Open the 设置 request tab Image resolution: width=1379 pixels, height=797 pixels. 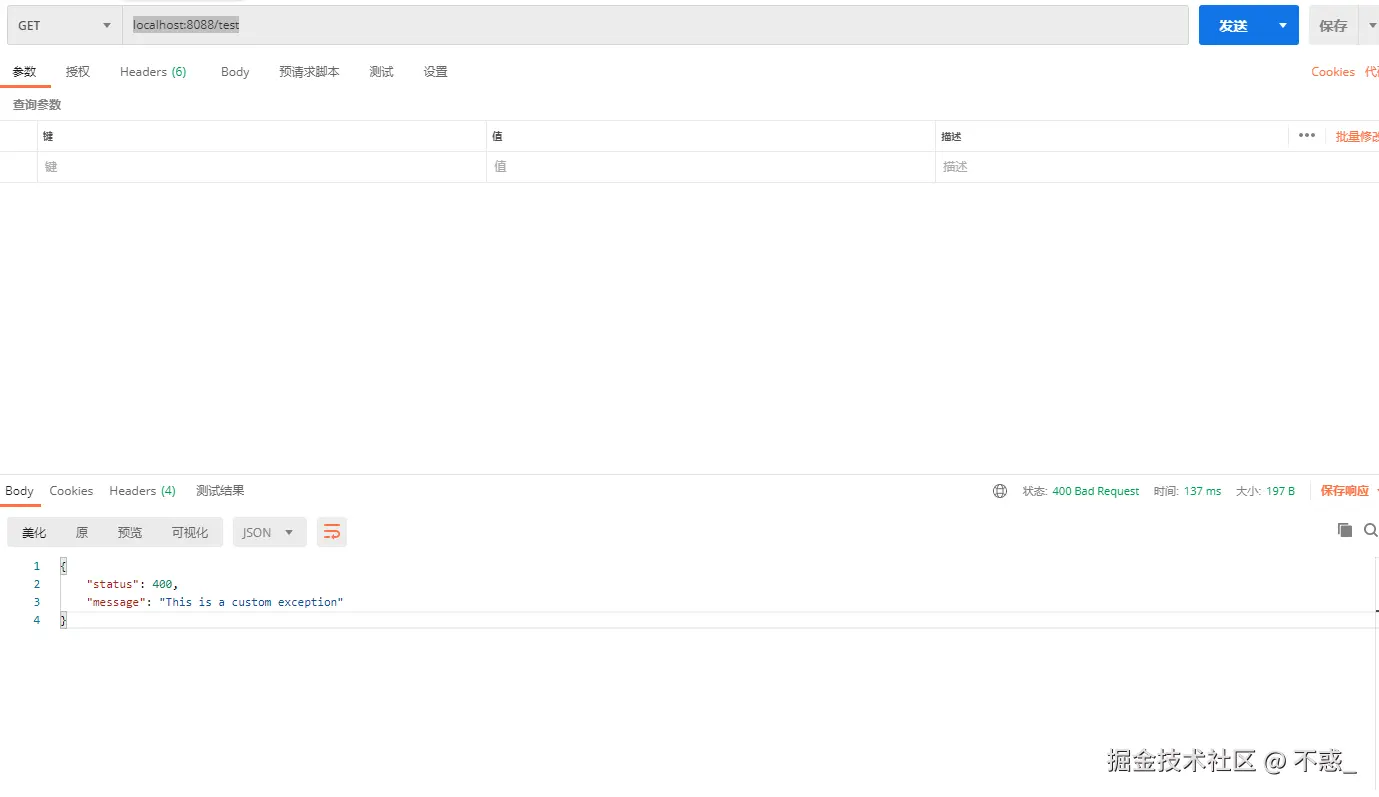(435, 72)
